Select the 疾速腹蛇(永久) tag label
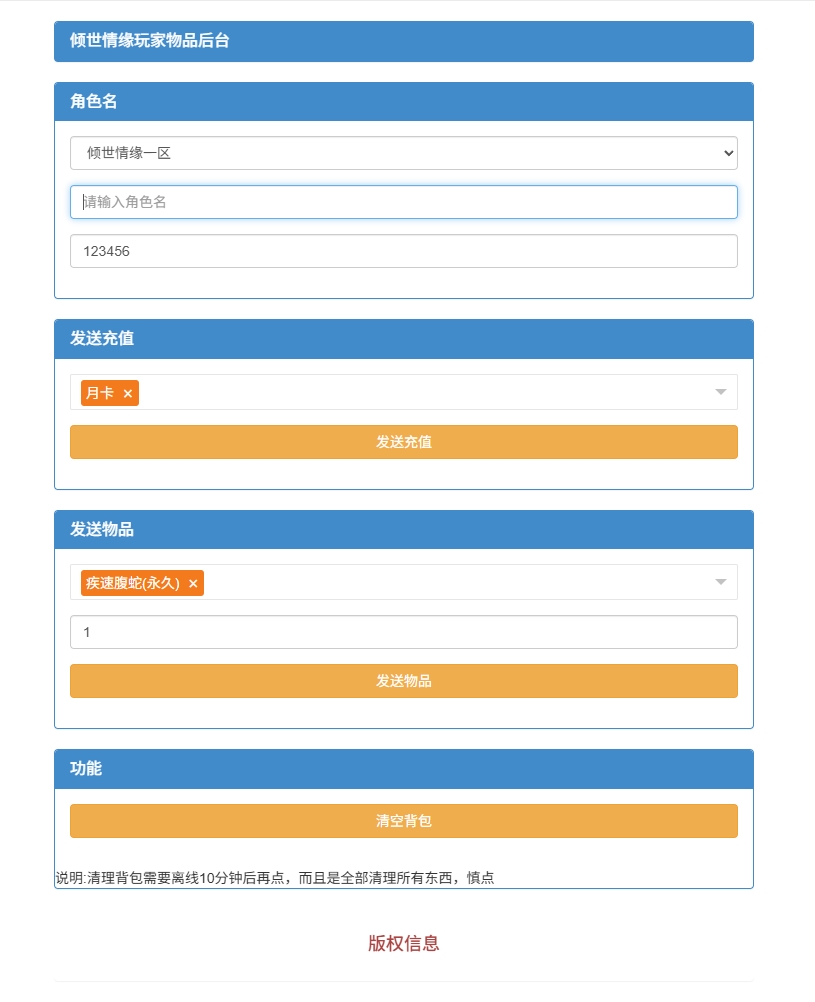The height and width of the screenshot is (1002, 815). 133,583
